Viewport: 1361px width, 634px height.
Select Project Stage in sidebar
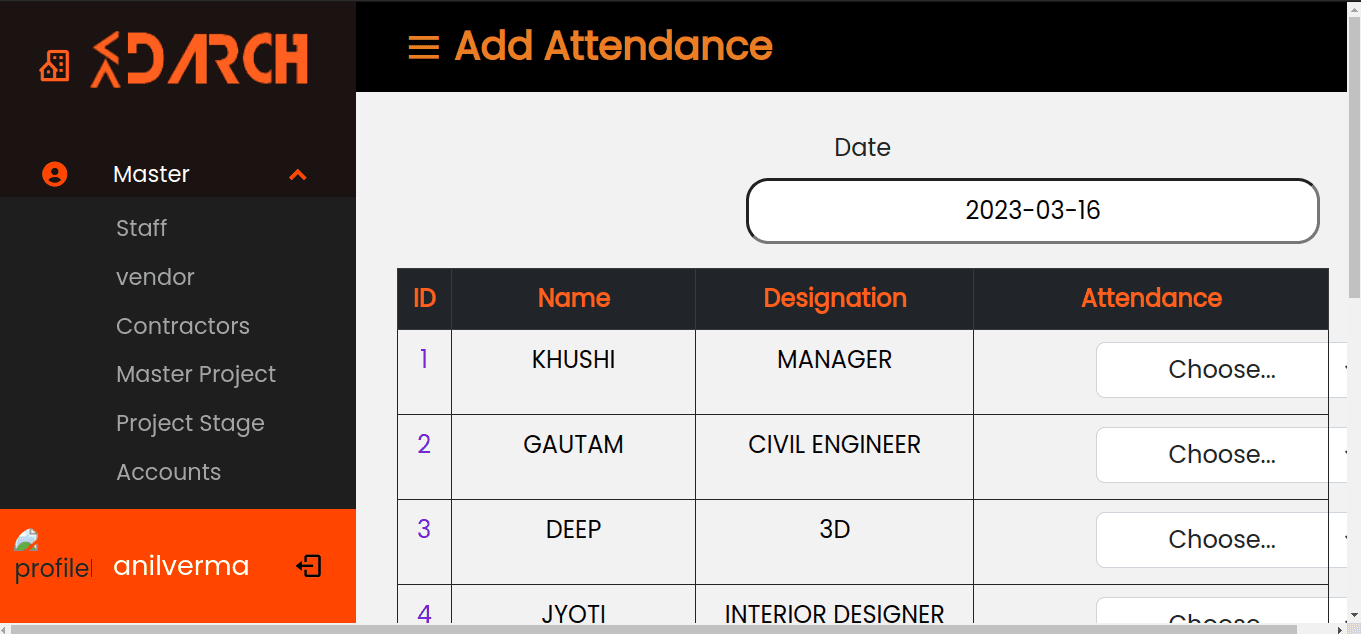(190, 423)
